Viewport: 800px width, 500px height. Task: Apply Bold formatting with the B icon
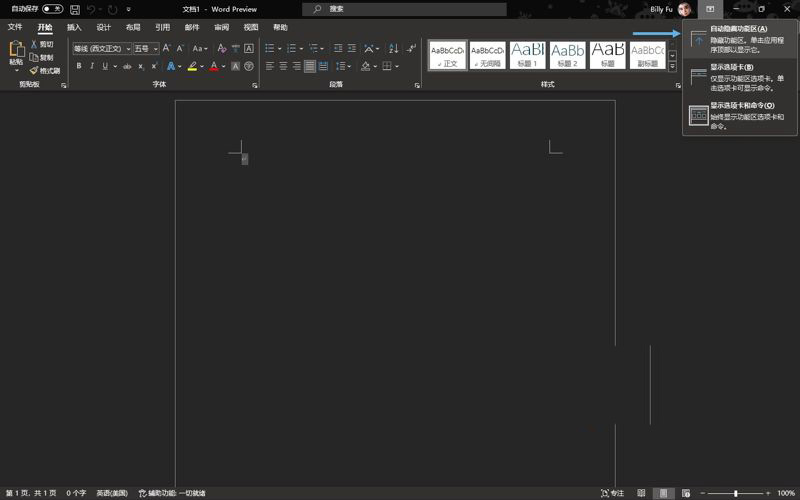79,66
